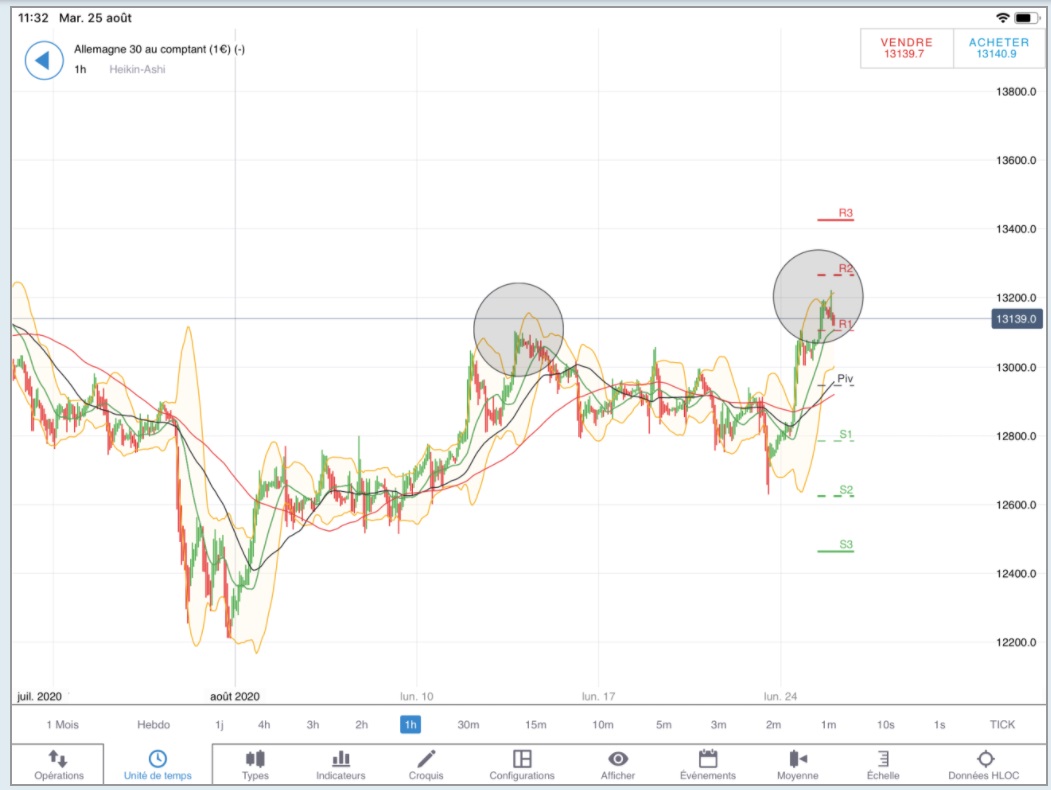Select the 3h timeframe
Screen dimensions: 1051x790
coord(313,724)
